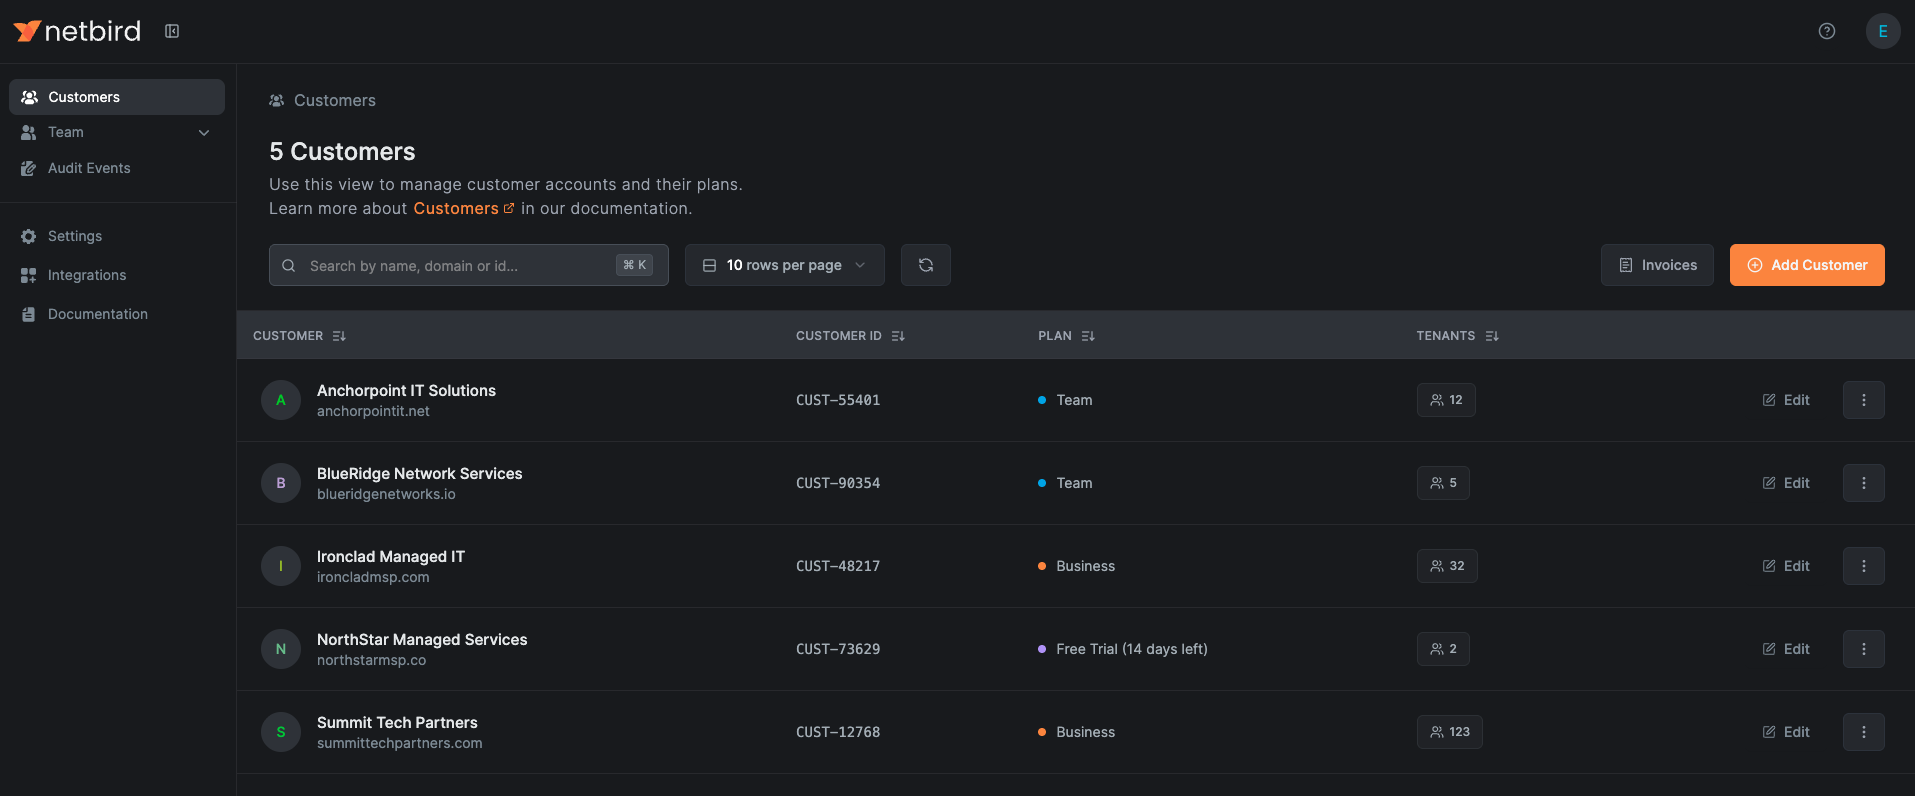
Task: Open Audit Events in the sidebar
Action: (x=117, y=168)
